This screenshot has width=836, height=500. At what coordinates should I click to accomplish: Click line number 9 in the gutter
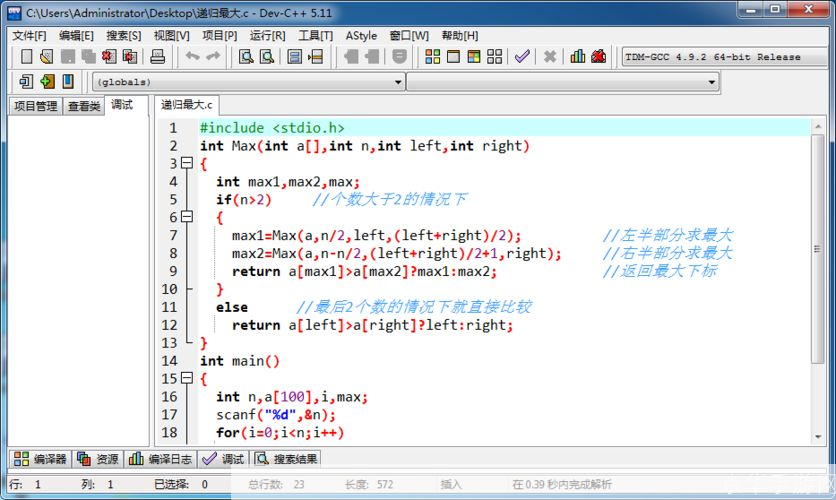(173, 271)
